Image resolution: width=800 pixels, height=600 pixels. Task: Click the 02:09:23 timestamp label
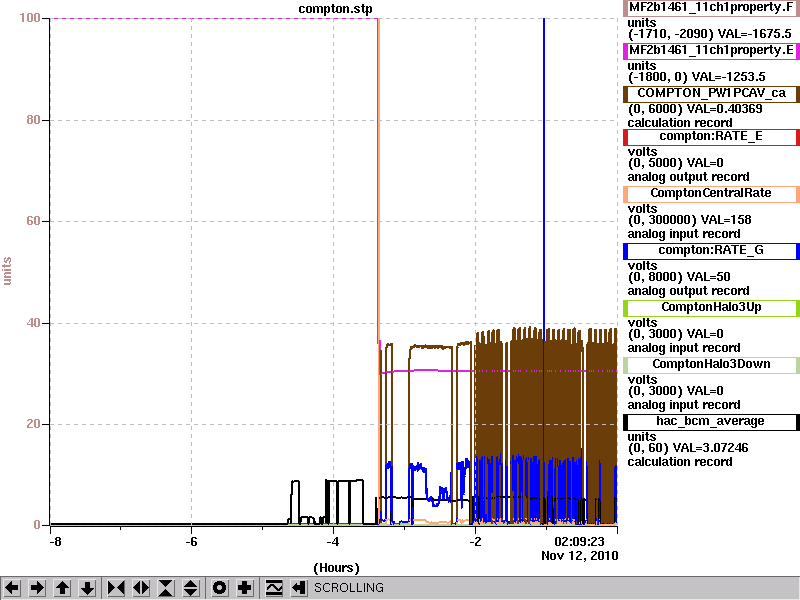[579, 542]
